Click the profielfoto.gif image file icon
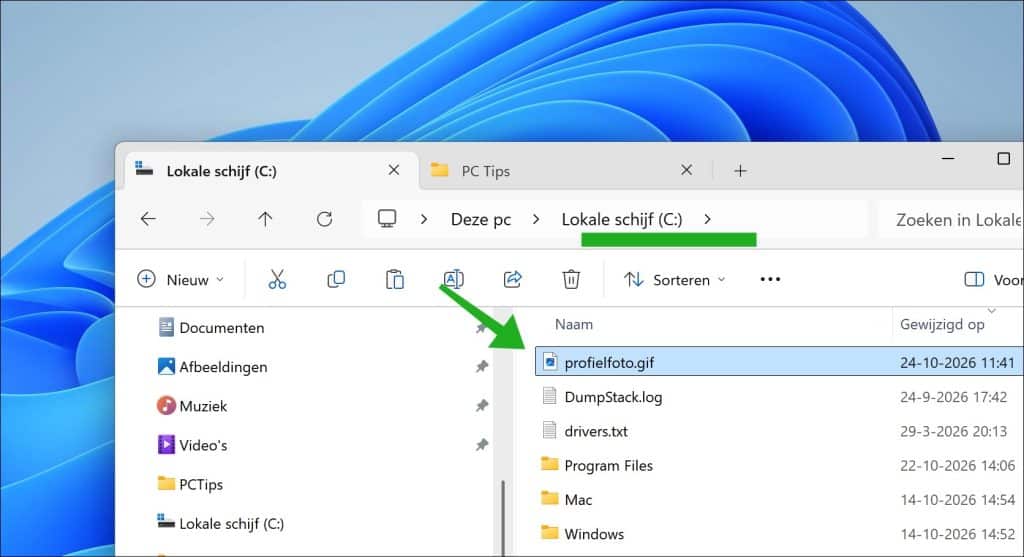1024x557 pixels. click(551, 361)
